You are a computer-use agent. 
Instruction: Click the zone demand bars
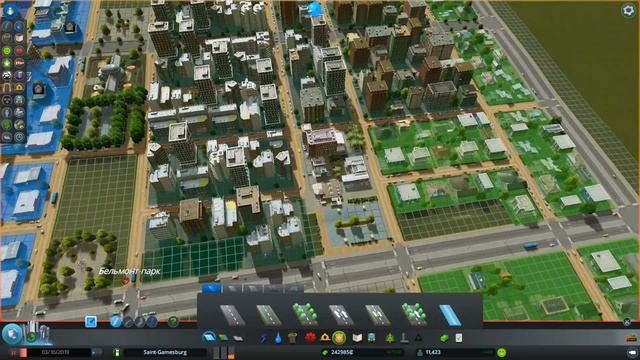[x=224, y=352]
